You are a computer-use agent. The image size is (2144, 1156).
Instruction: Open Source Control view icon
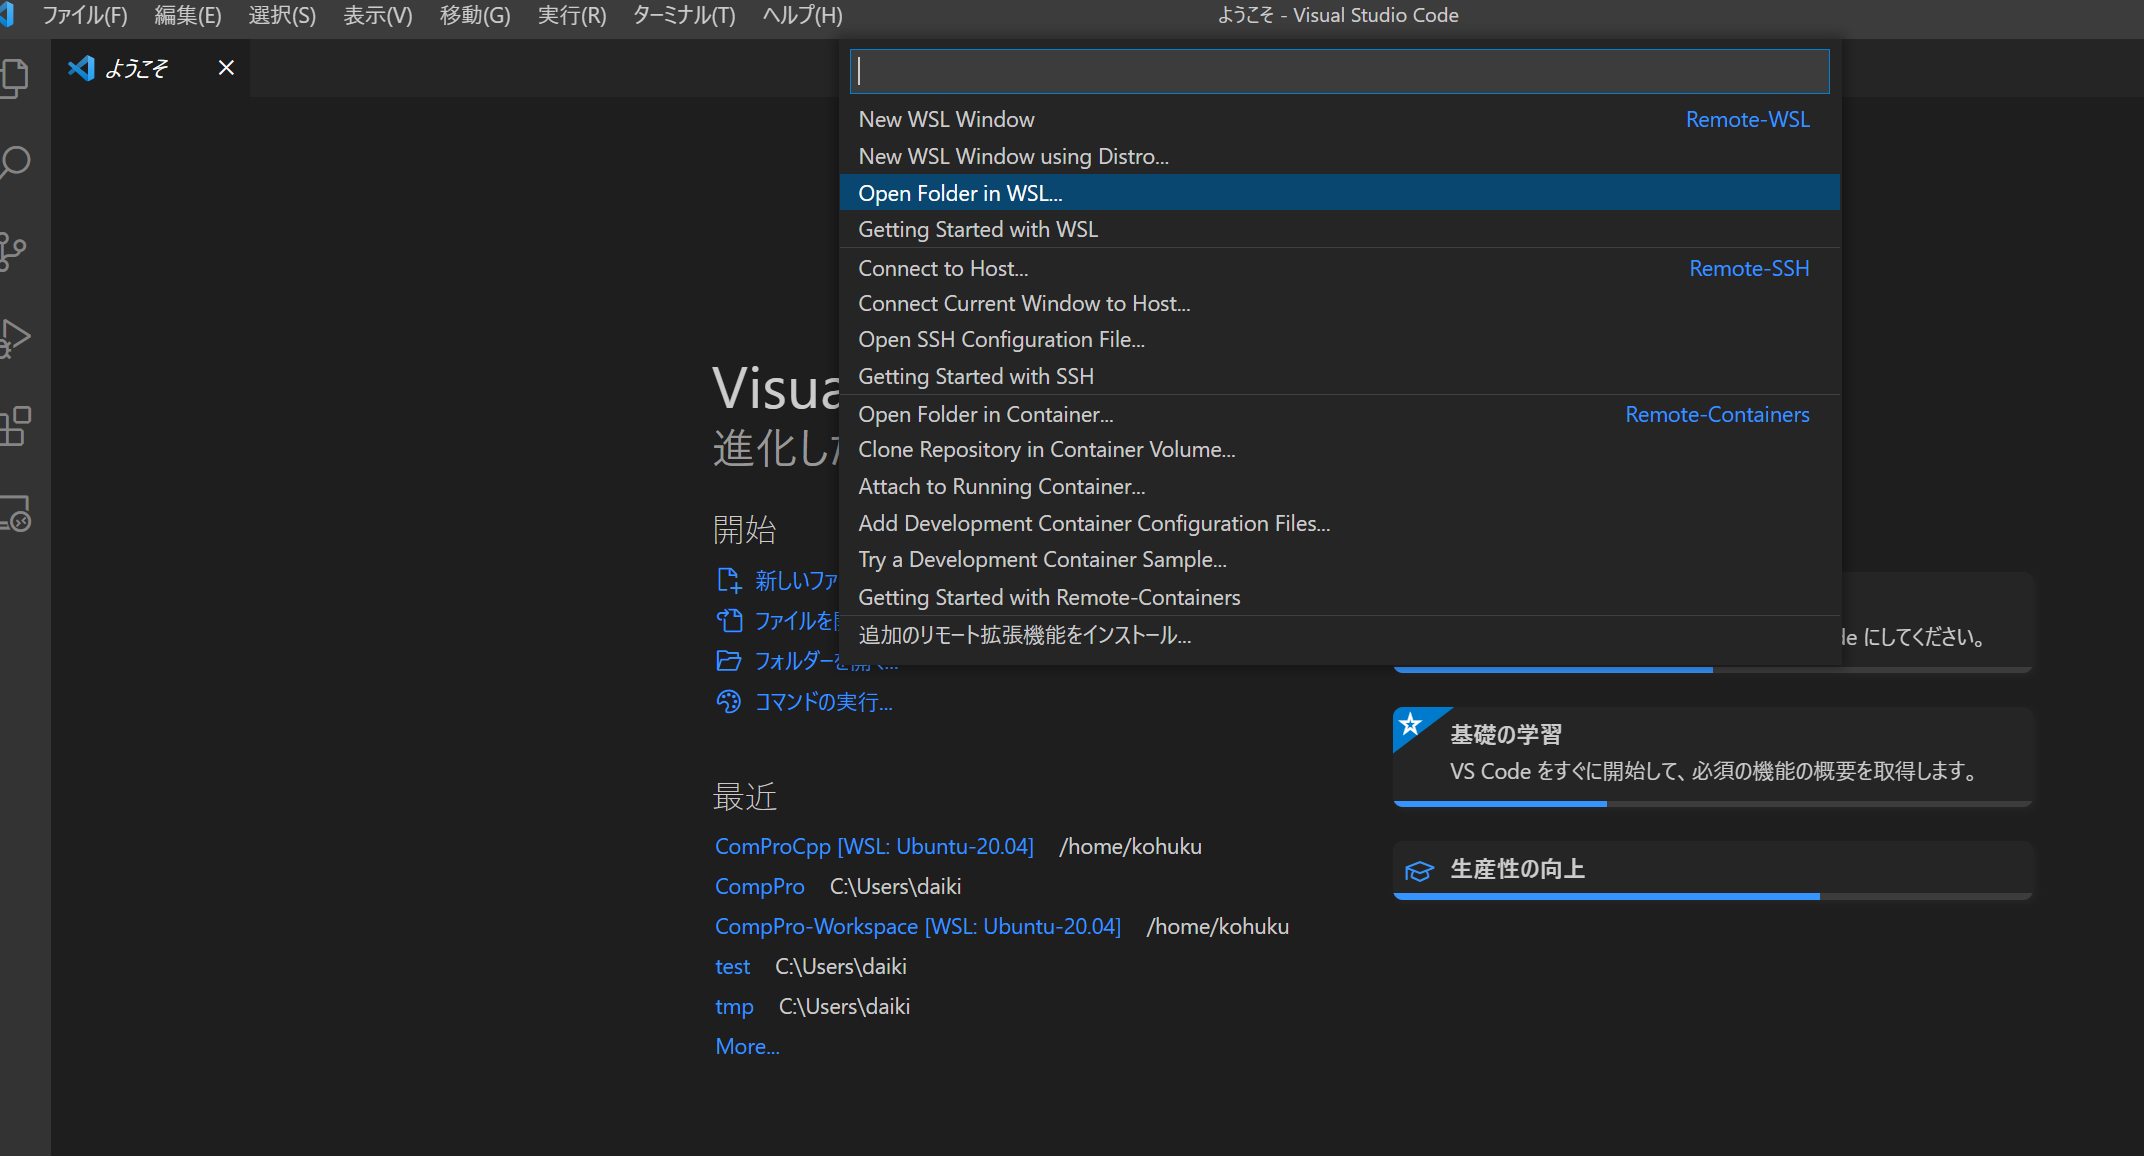point(14,250)
